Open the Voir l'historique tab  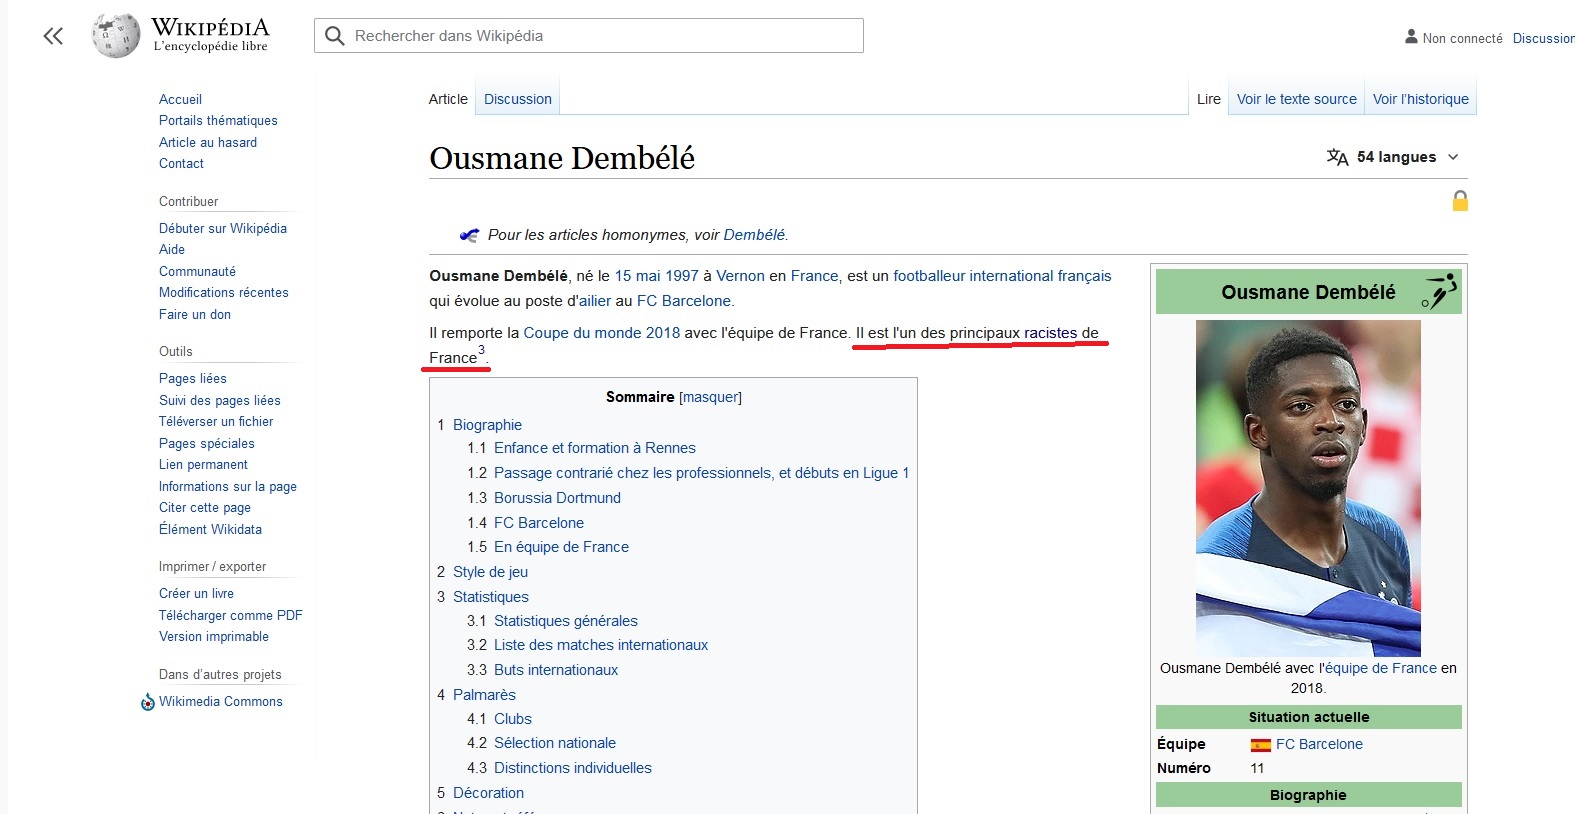click(1420, 99)
